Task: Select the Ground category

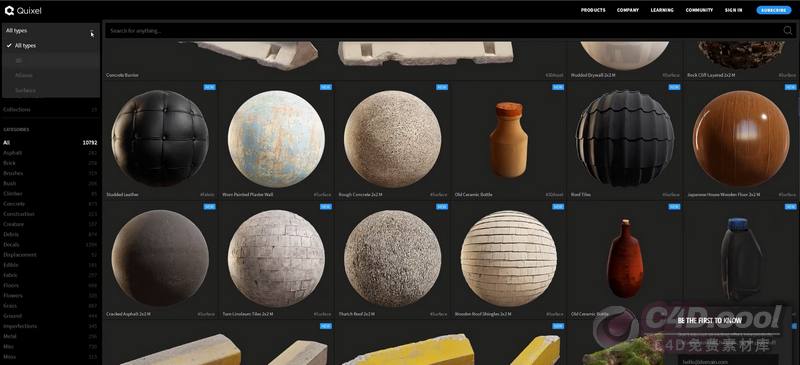Action: point(50,316)
